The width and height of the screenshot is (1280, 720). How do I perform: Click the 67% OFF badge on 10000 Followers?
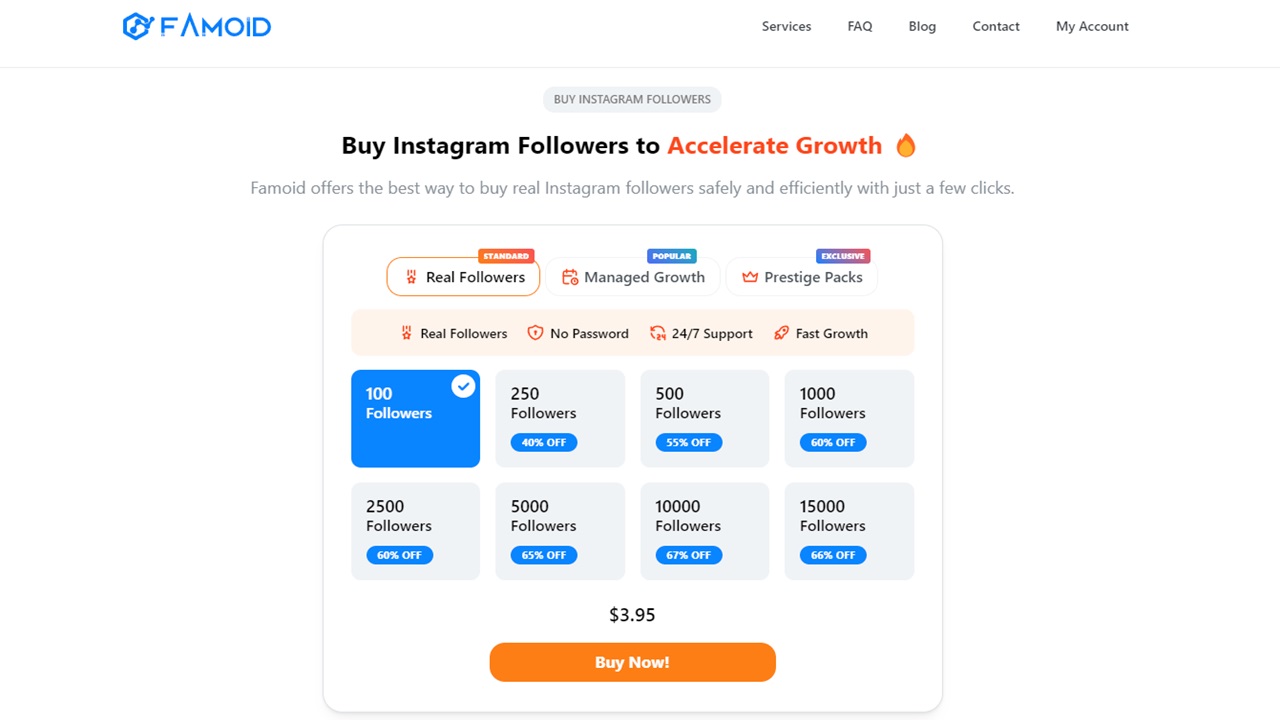(688, 555)
